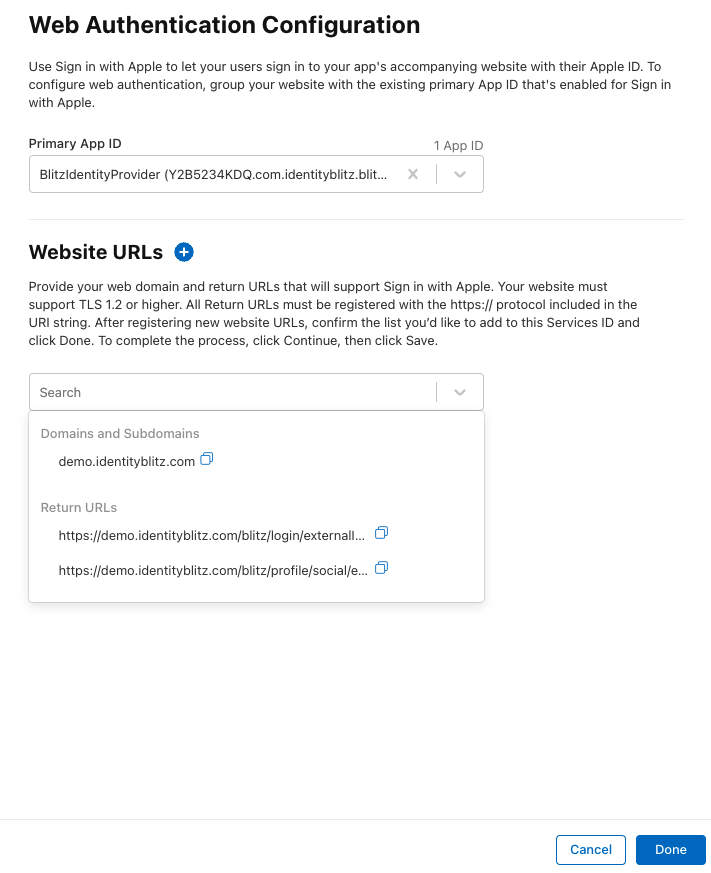Copy the demo.identityblitz.com domain
The height and width of the screenshot is (873, 711).
click(x=207, y=459)
